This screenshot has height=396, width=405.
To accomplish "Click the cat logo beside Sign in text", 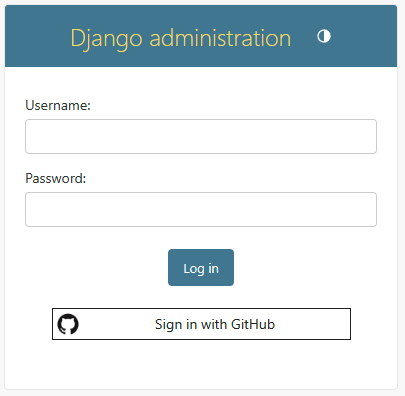I will [x=68, y=324].
